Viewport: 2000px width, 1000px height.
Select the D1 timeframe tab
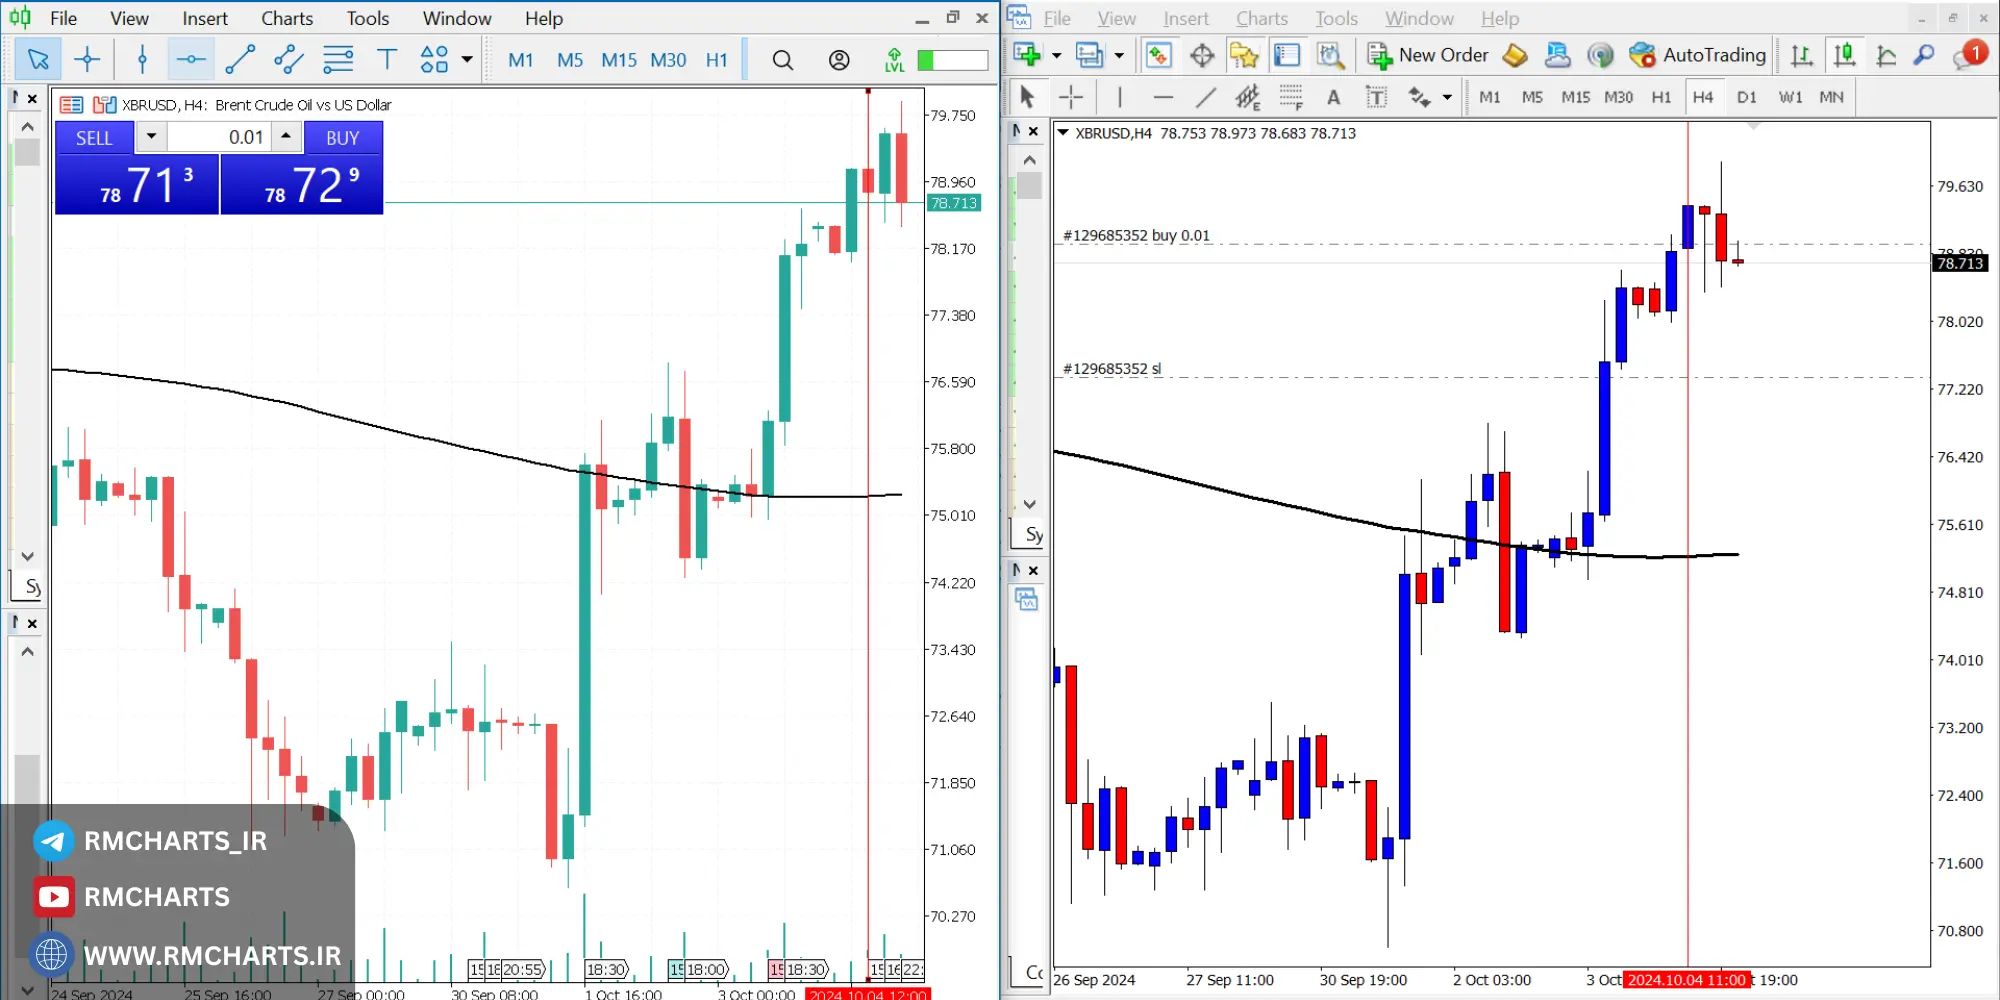point(1746,97)
